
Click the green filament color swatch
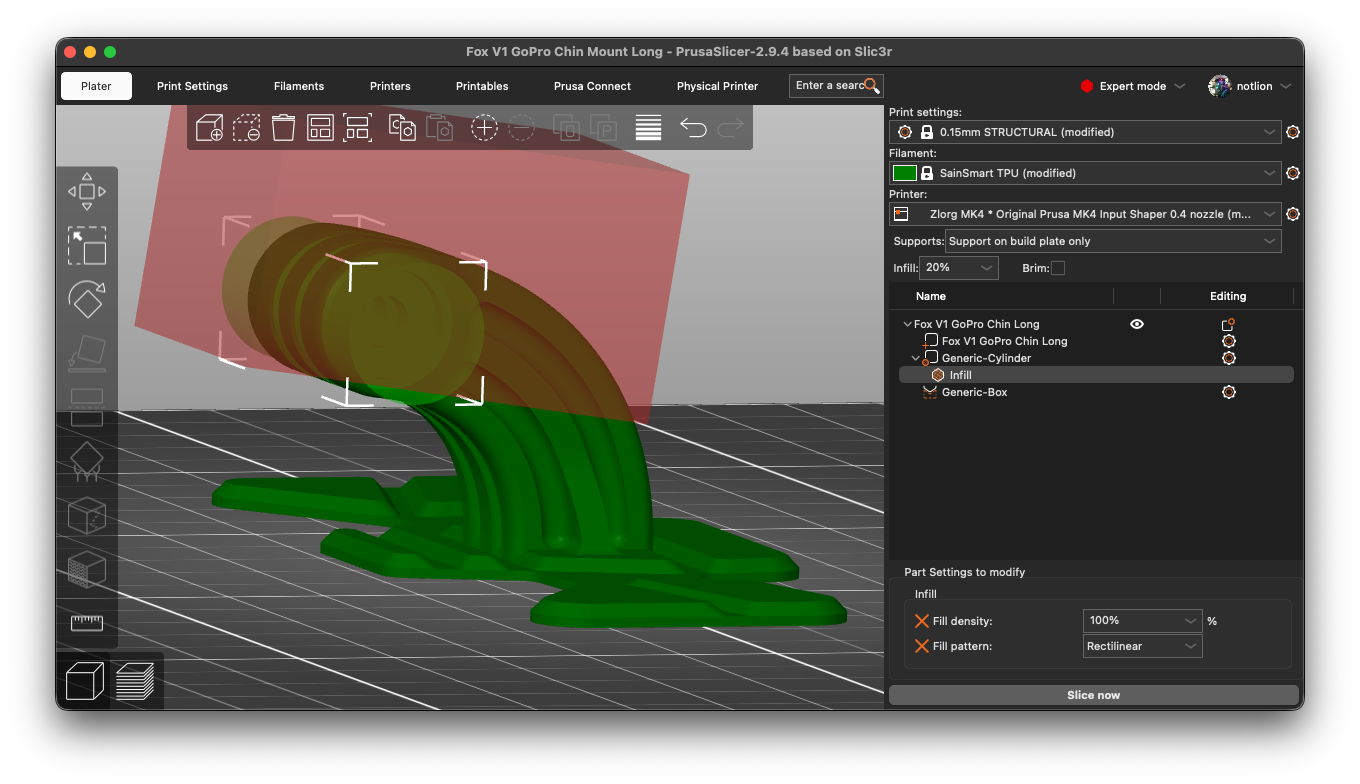pos(904,173)
